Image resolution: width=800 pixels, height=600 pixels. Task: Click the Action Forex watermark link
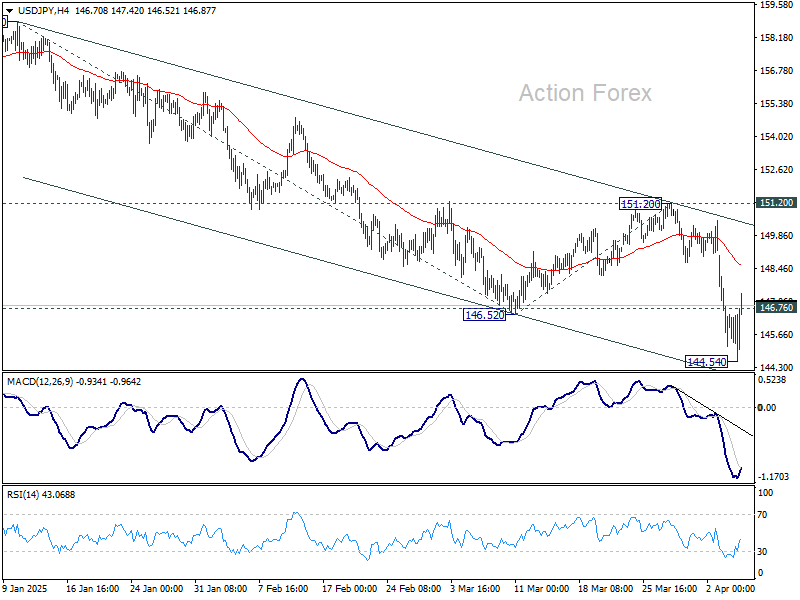[x=585, y=93]
